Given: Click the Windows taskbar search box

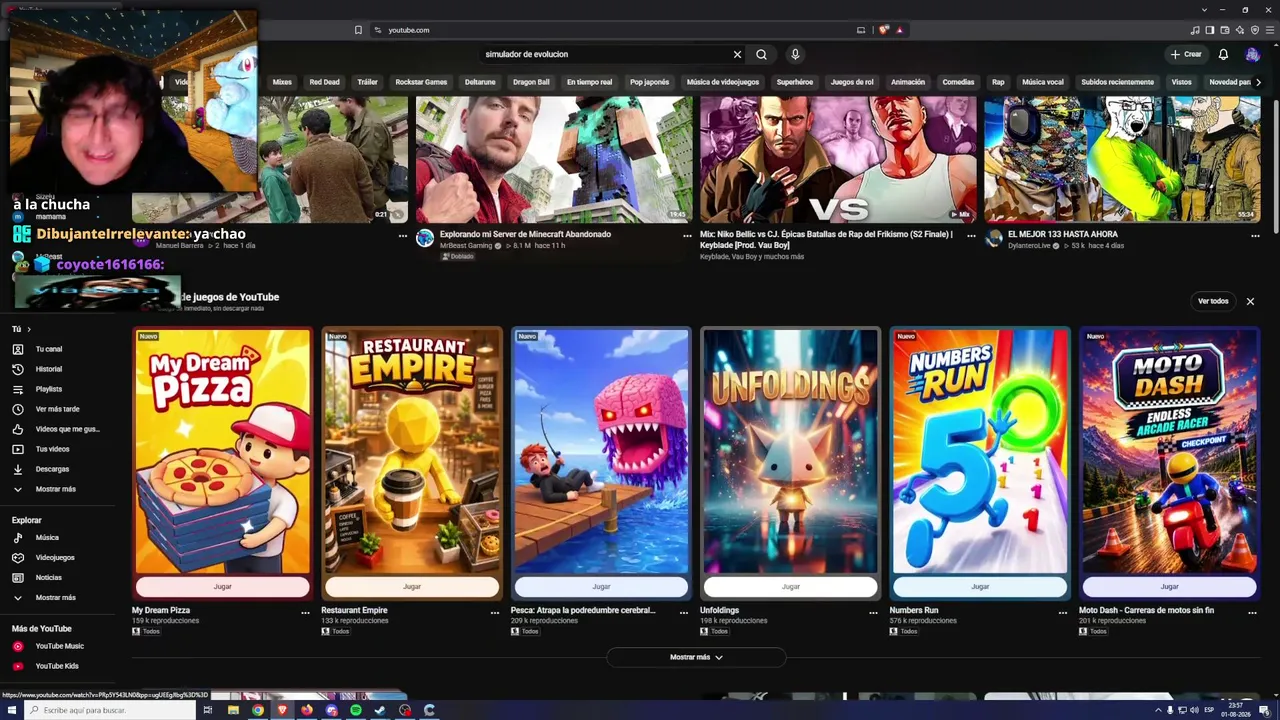Looking at the screenshot, I should pyautogui.click(x=111, y=710).
